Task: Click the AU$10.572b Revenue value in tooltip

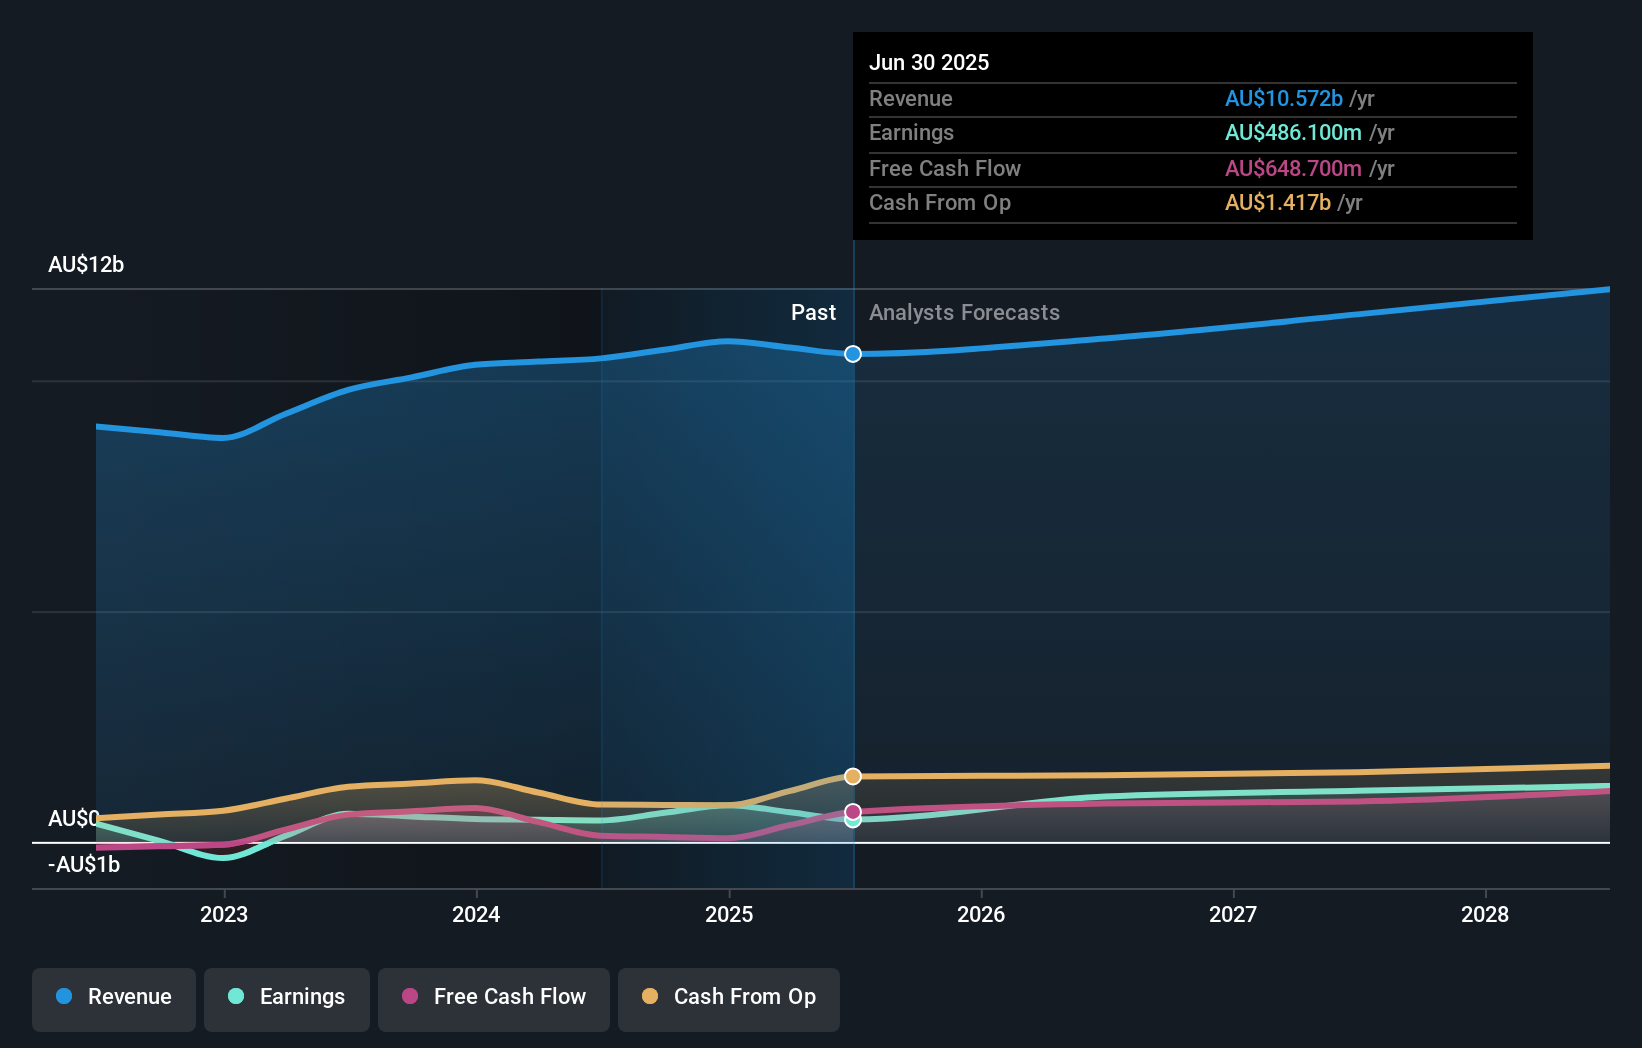Action: [1284, 98]
